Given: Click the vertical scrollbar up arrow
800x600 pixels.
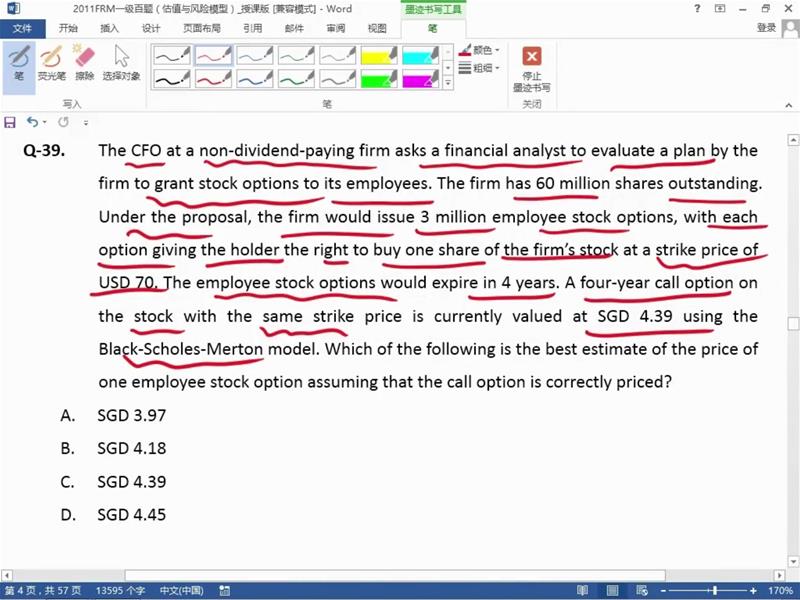Looking at the screenshot, I should pos(793,139).
